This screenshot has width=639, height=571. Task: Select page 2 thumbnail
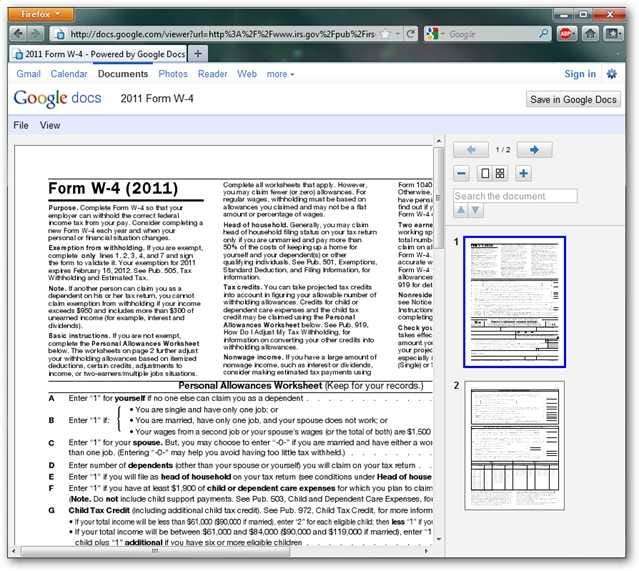(x=514, y=446)
